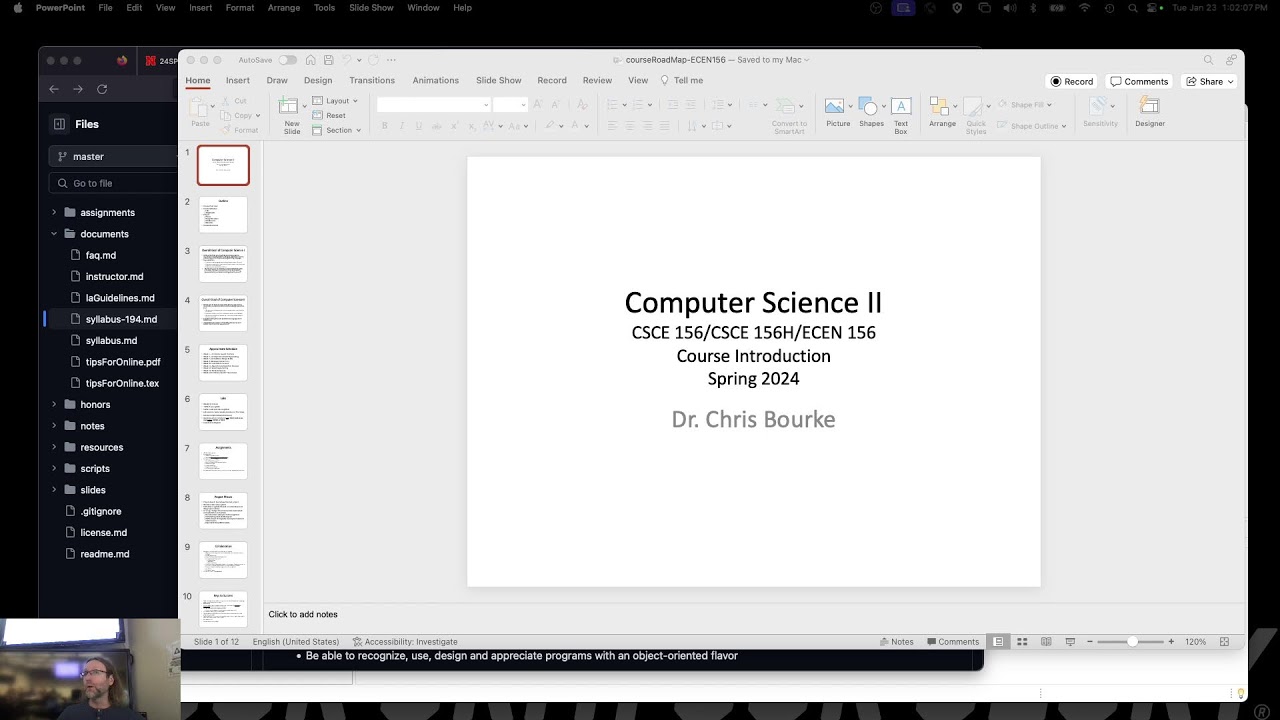Viewport: 1280px width, 720px height.
Task: Click the Save icon in title bar
Action: tap(328, 60)
